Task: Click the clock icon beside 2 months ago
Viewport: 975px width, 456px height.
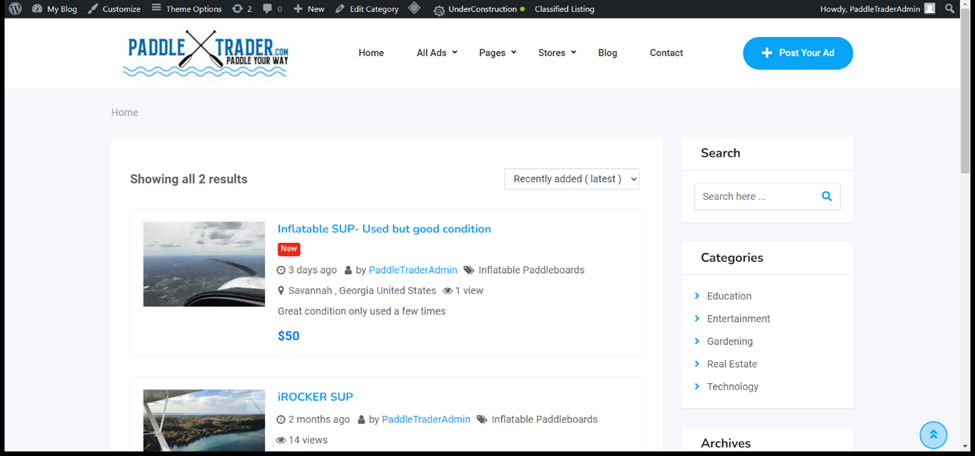Action: click(281, 420)
